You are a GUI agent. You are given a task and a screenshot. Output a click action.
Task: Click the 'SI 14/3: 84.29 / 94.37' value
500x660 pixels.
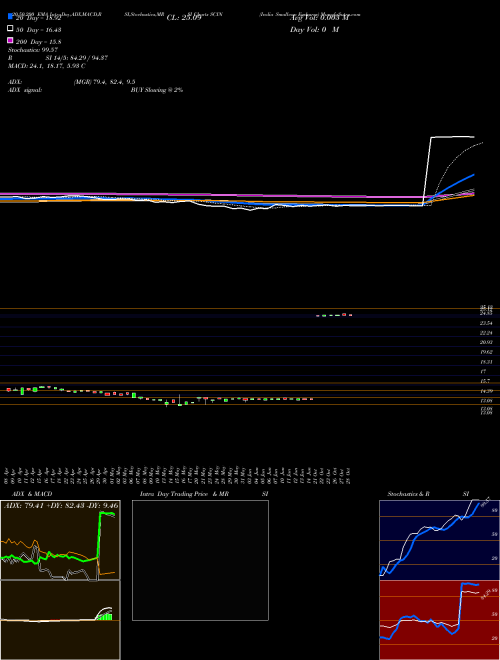(77, 58)
